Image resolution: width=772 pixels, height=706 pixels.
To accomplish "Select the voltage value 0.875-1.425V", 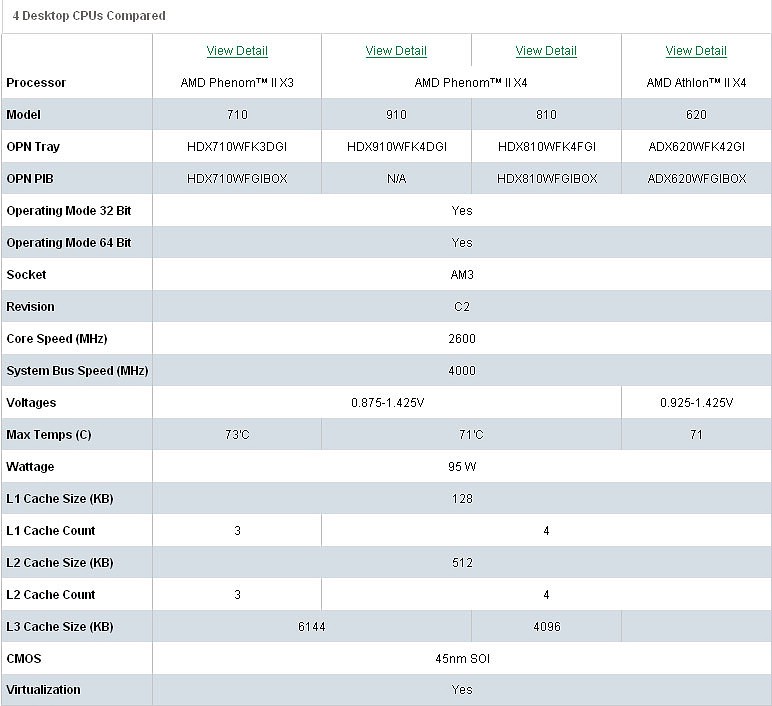I will click(x=387, y=403).
